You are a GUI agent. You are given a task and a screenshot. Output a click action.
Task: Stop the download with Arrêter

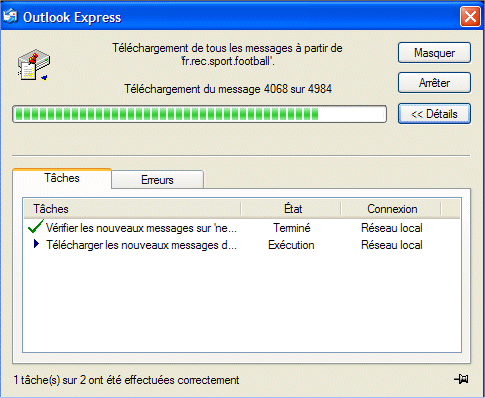click(434, 83)
